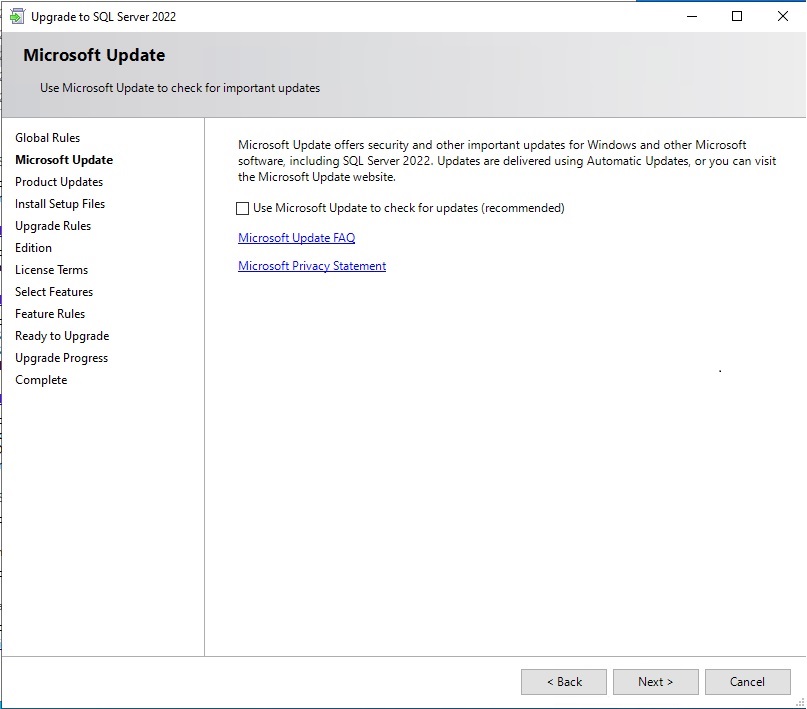Select Feature Rules step in sidebar
This screenshot has width=807, height=709.
tap(50, 314)
